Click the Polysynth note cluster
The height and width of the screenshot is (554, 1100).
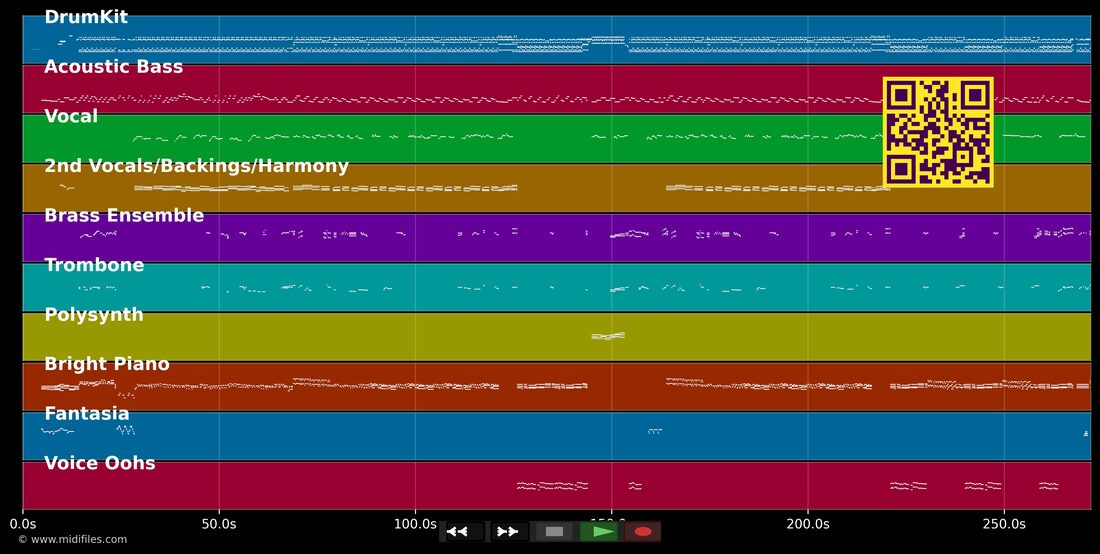[608, 336]
